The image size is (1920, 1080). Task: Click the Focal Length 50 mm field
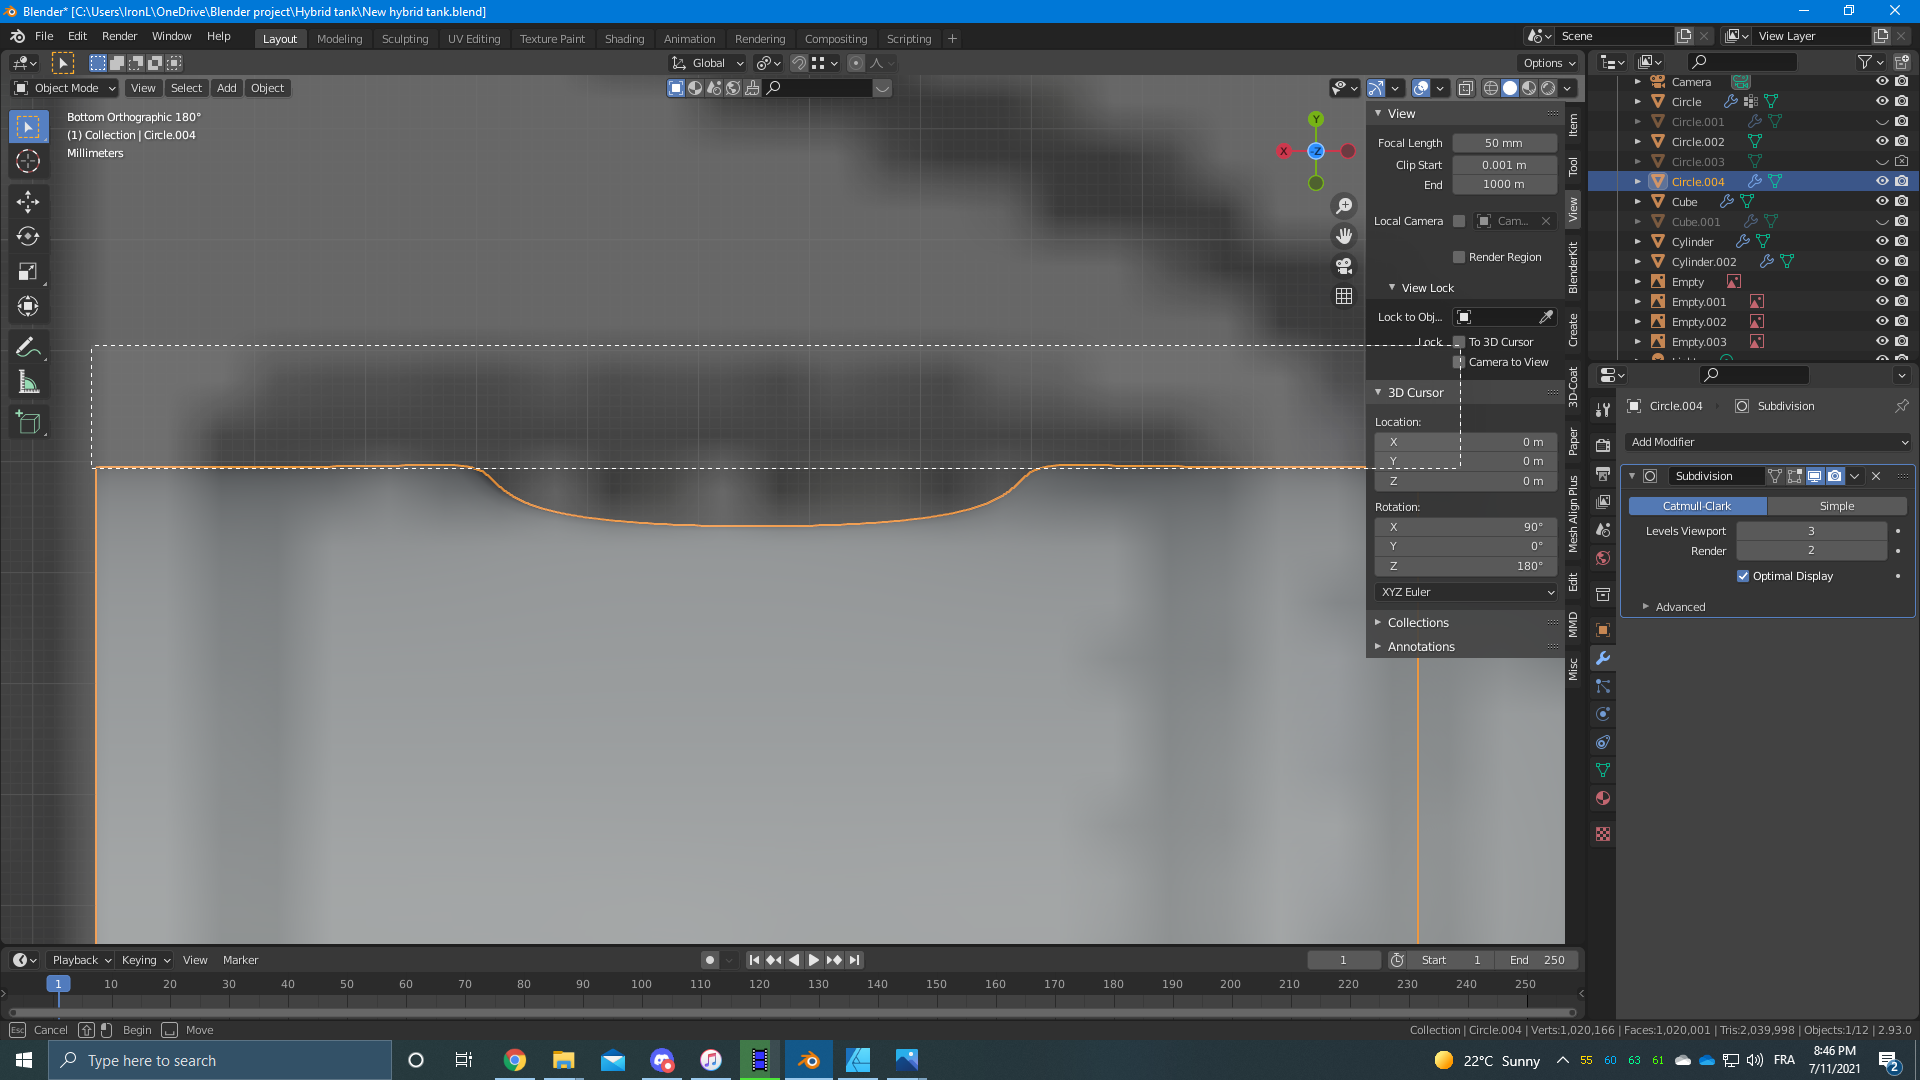click(1504, 143)
